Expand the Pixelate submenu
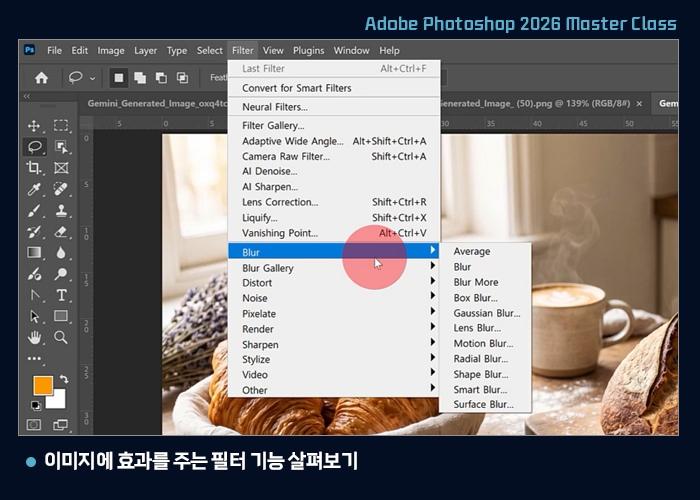This screenshot has height=500, width=700. 333,314
